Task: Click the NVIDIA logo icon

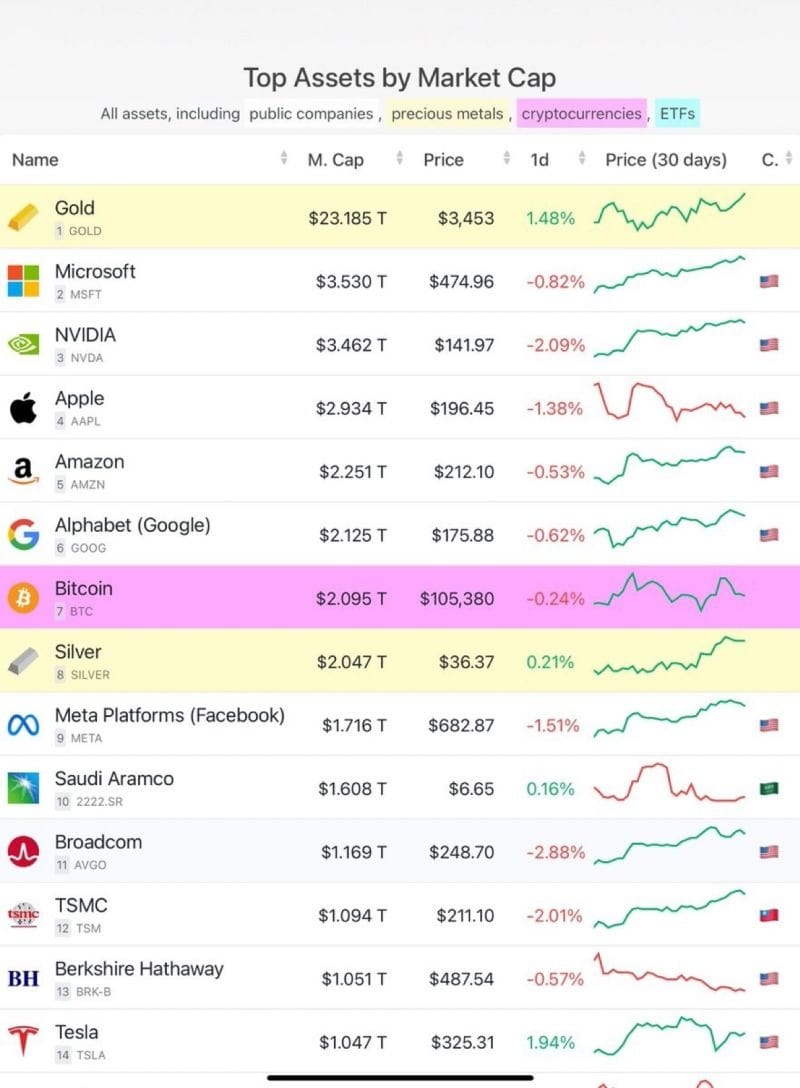Action: pos(23,345)
